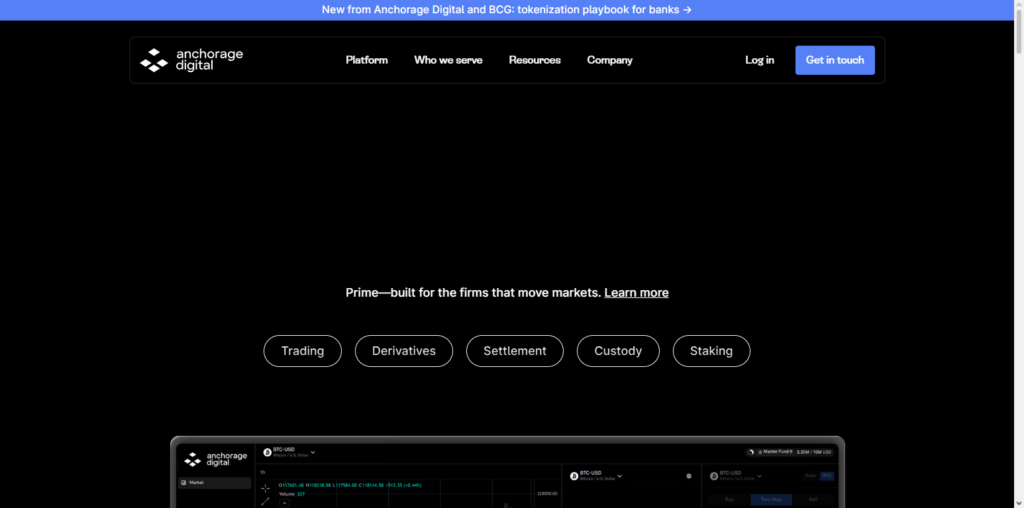Screen dimensions: 1024x508
Task: Select the Staking pill
Action: click(711, 351)
